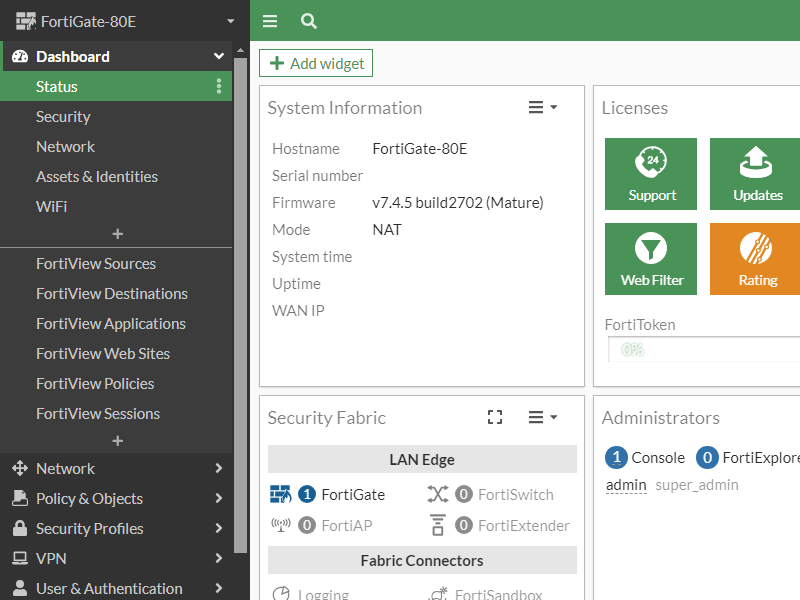Image resolution: width=800 pixels, height=600 pixels.
Task: Click the Dashboard gauge icon
Action: pos(20,56)
